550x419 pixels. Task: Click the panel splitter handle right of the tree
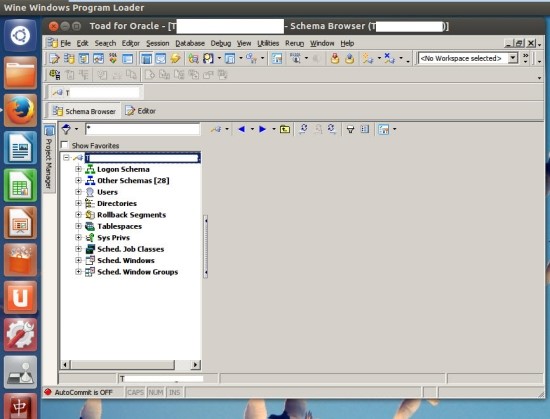[x=206, y=246]
